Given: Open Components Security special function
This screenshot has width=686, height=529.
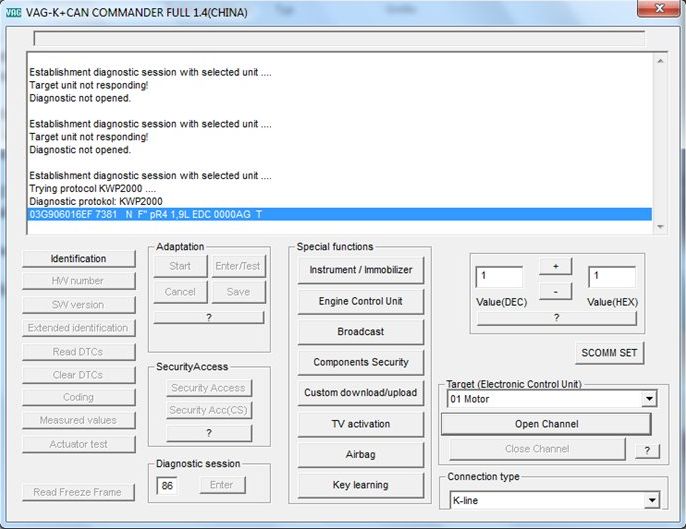Looking at the screenshot, I should (361, 362).
